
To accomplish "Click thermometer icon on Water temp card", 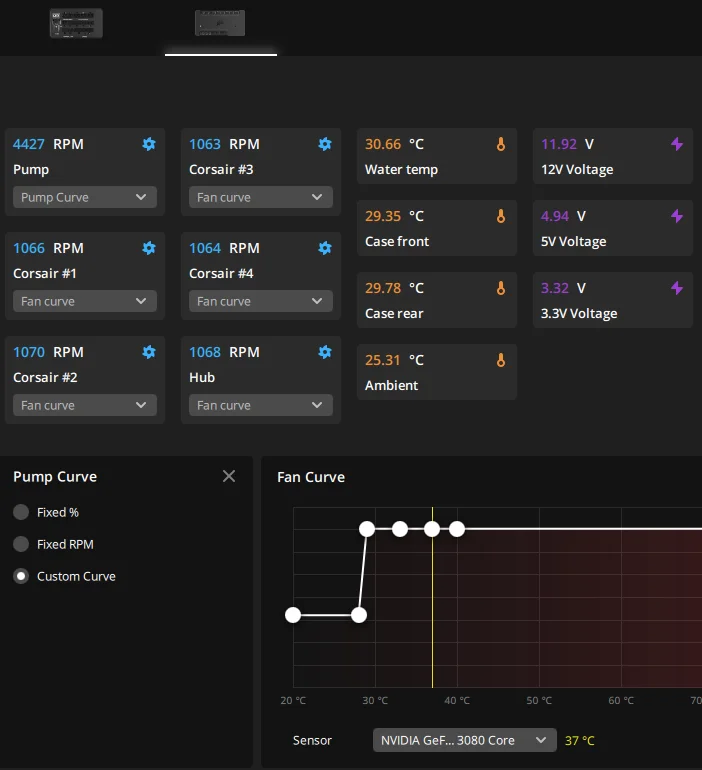I will 501,144.
